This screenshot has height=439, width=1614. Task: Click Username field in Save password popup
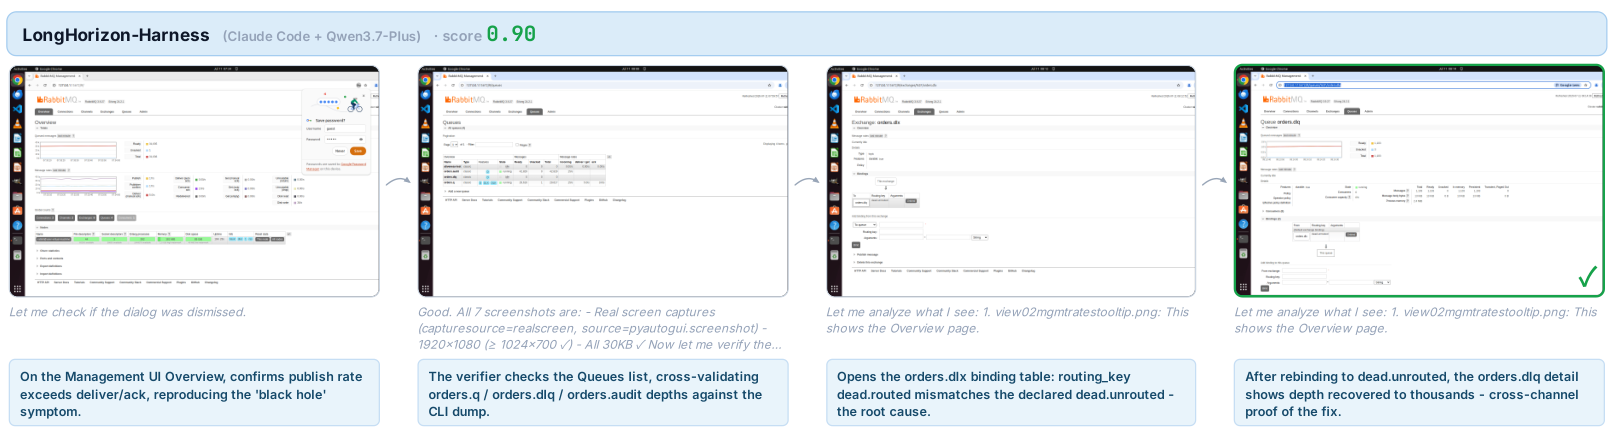point(343,128)
